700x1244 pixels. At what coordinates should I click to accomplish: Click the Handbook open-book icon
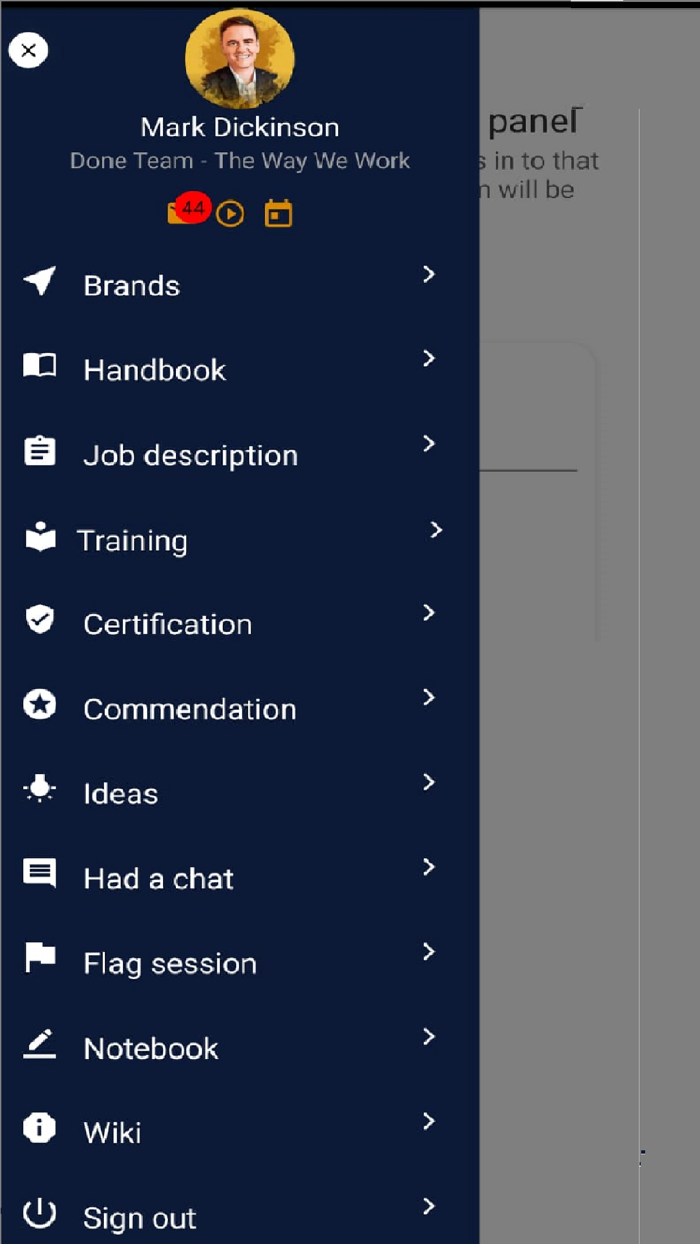39,365
